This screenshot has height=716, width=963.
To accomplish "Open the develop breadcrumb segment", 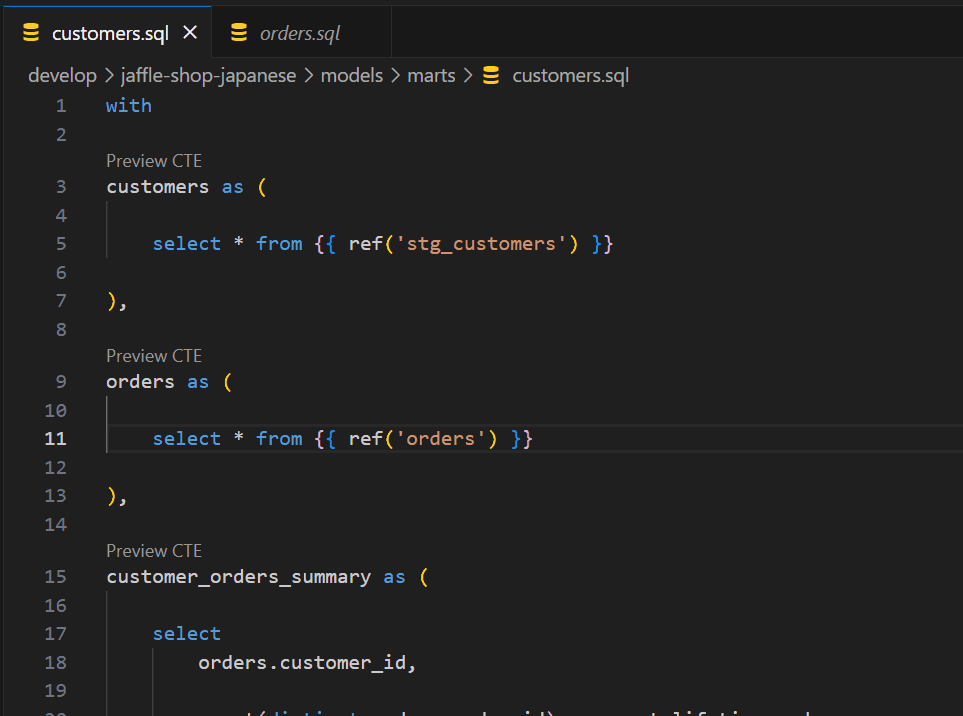I will point(62,76).
